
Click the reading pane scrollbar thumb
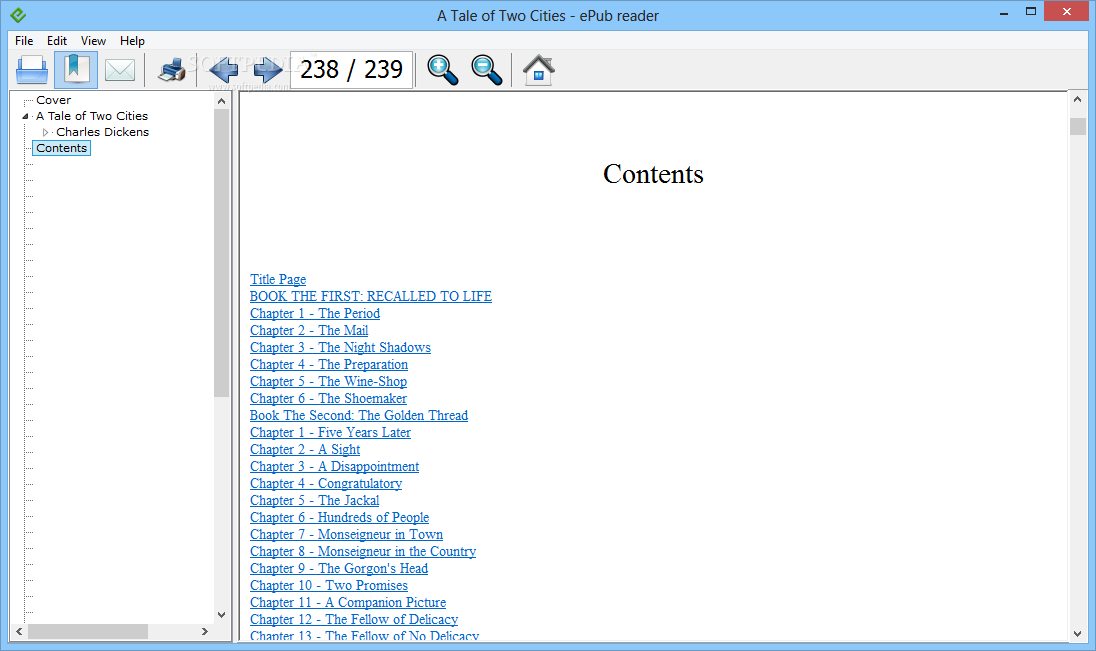[x=1077, y=127]
